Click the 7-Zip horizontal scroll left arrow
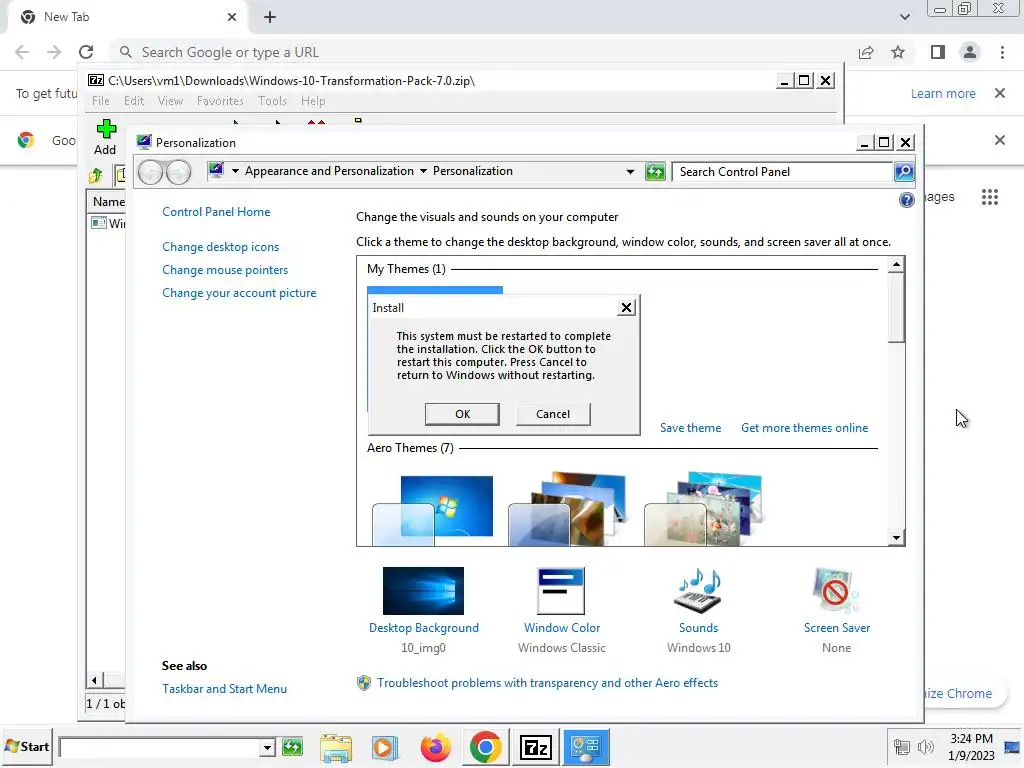1024x768 pixels. (x=94, y=680)
